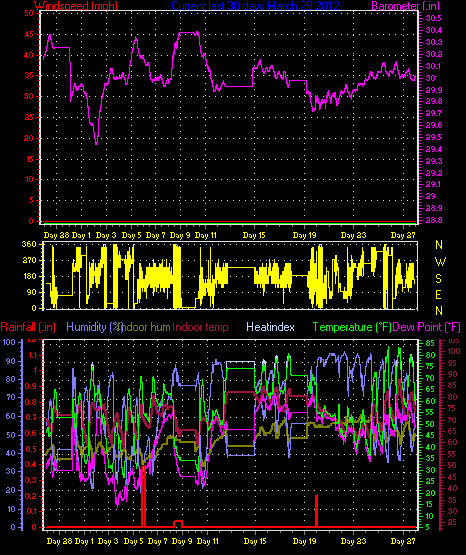
Task: Select 'Day 11' under the windspeed chart
Action: [206, 235]
